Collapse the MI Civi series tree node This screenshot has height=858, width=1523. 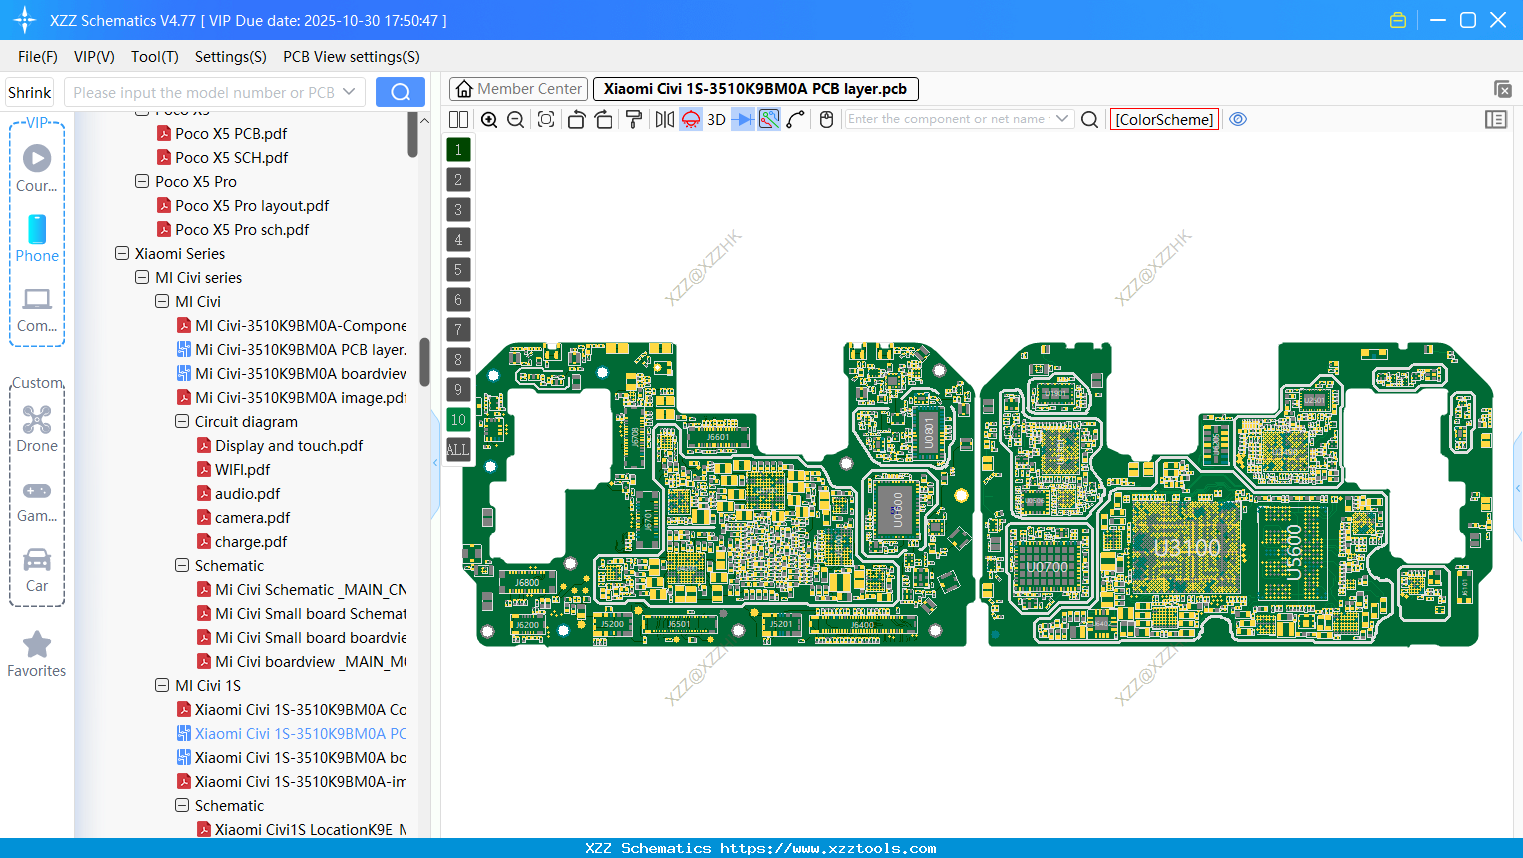[142, 277]
